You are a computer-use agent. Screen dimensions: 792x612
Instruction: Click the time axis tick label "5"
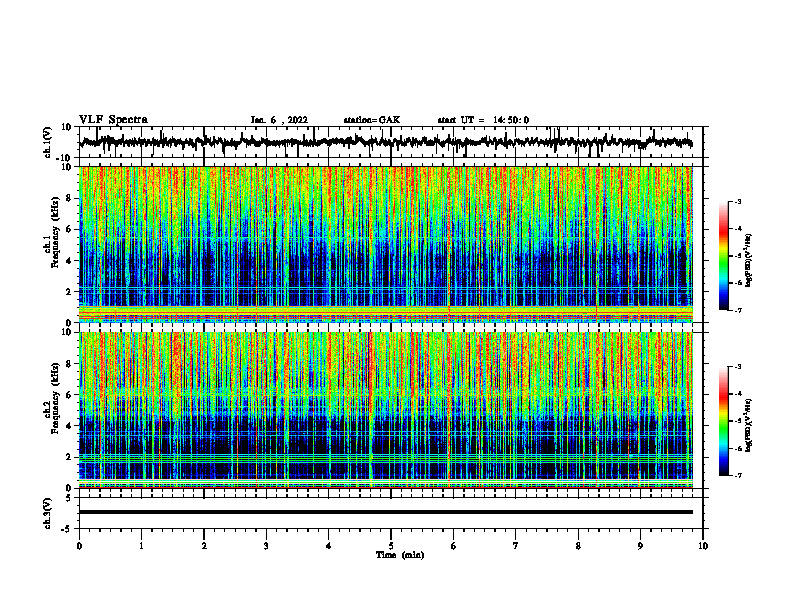[x=391, y=546]
